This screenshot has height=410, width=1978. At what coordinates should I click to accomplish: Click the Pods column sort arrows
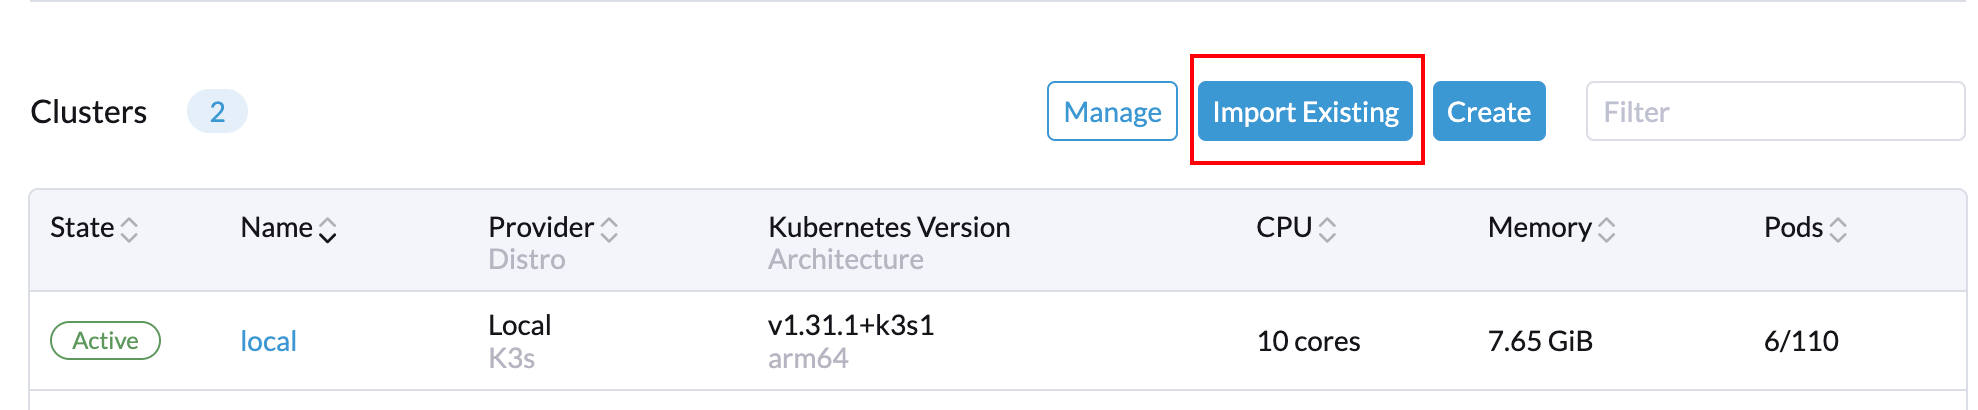pyautogui.click(x=1837, y=230)
